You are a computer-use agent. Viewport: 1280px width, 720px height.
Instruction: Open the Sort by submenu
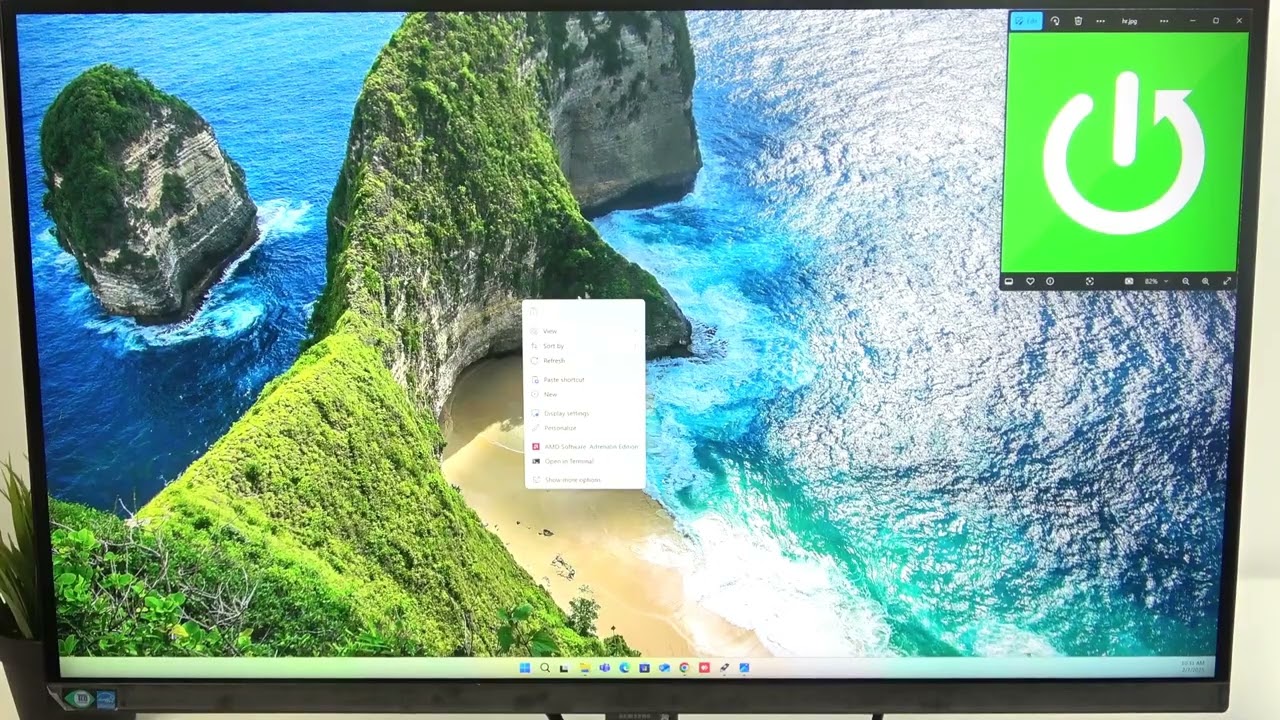coord(584,346)
